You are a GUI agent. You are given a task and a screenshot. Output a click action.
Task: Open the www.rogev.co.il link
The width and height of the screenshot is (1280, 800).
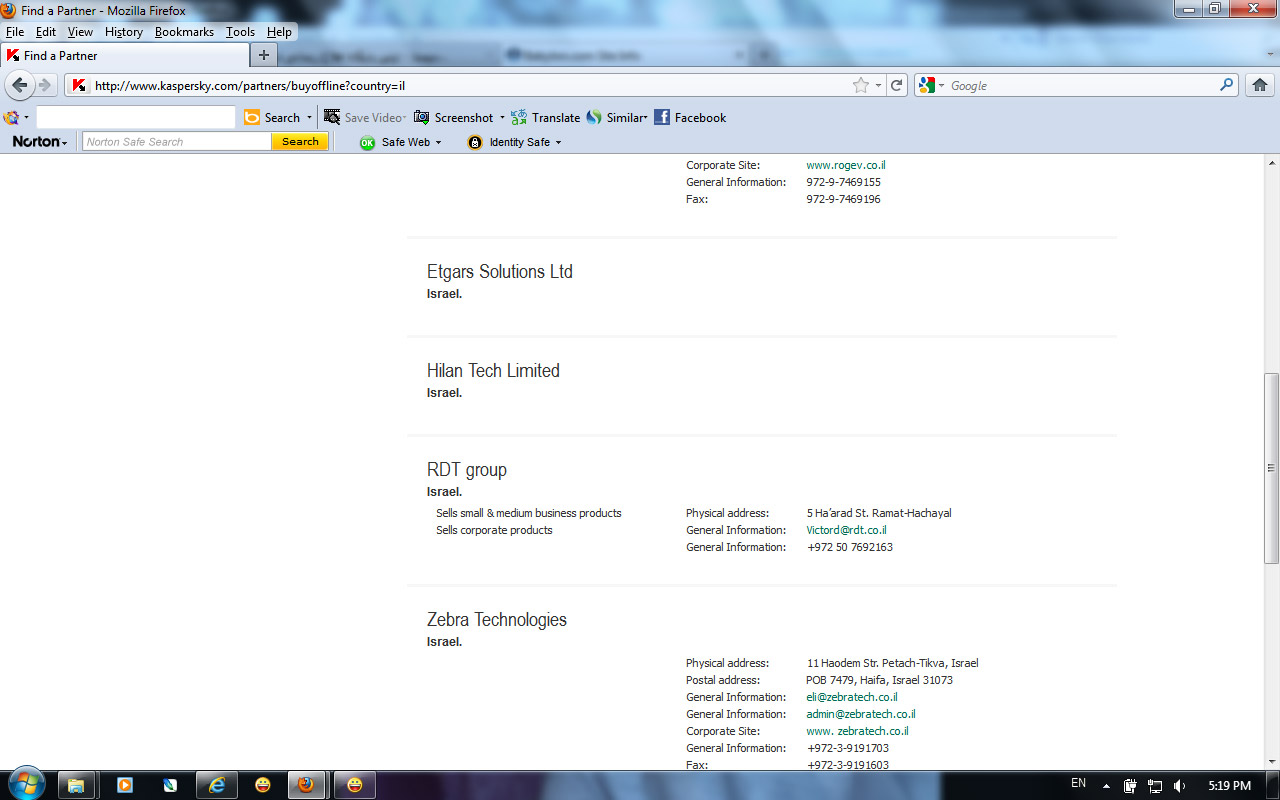click(x=846, y=165)
